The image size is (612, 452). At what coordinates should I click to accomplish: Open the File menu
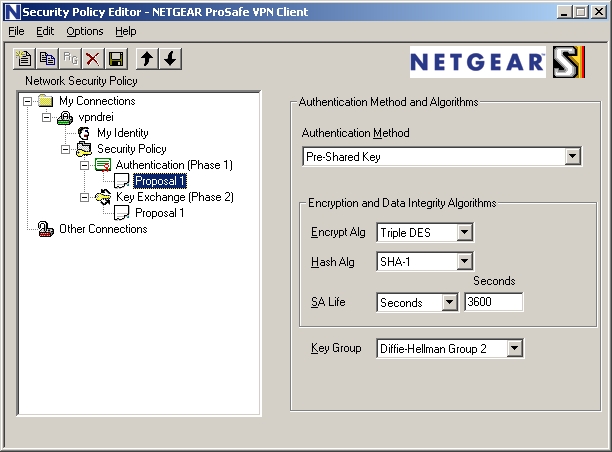(16, 31)
